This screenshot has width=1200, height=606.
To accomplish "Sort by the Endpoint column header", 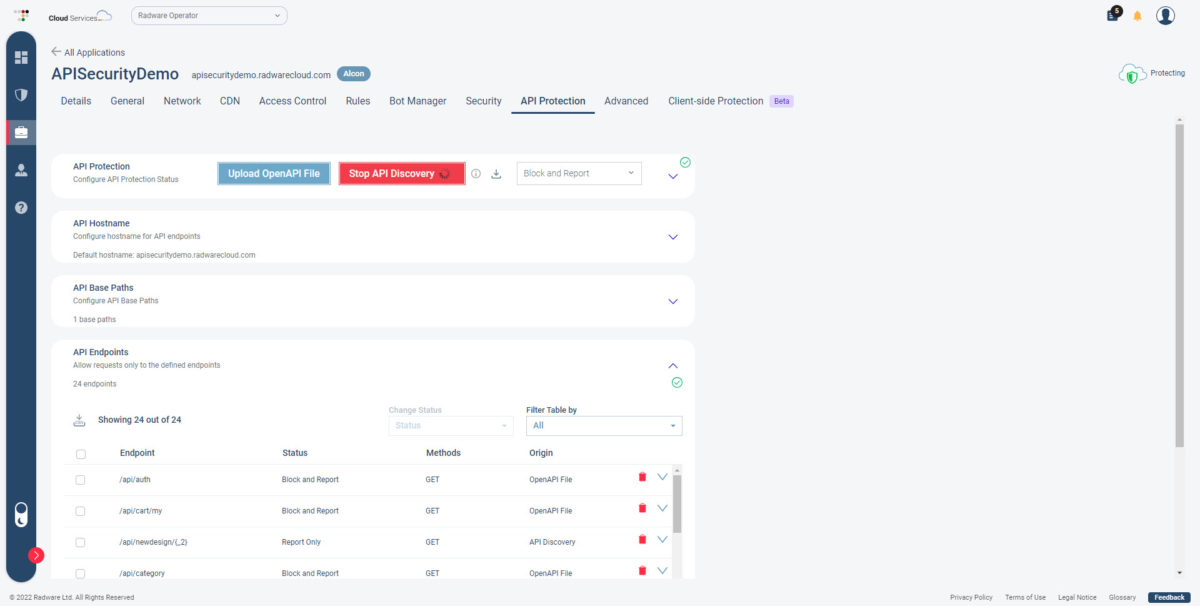I will (137, 453).
